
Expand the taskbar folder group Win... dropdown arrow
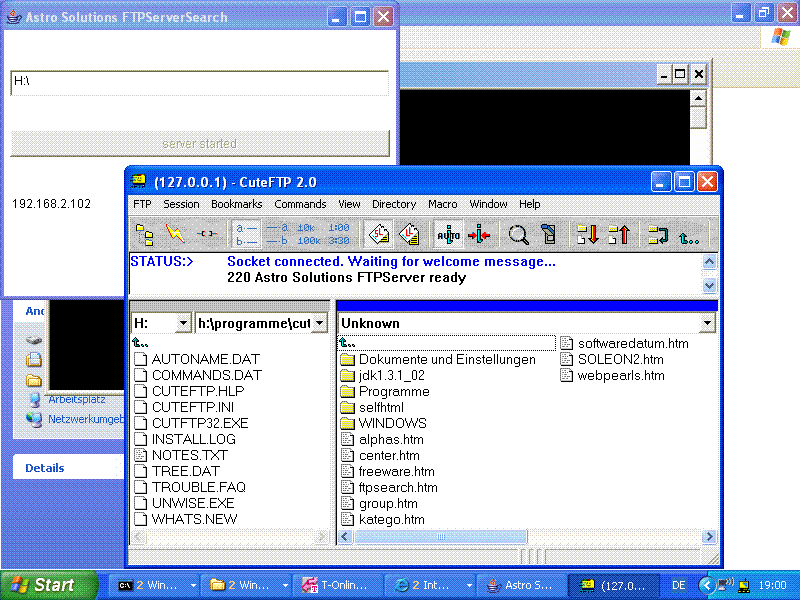pos(285,586)
